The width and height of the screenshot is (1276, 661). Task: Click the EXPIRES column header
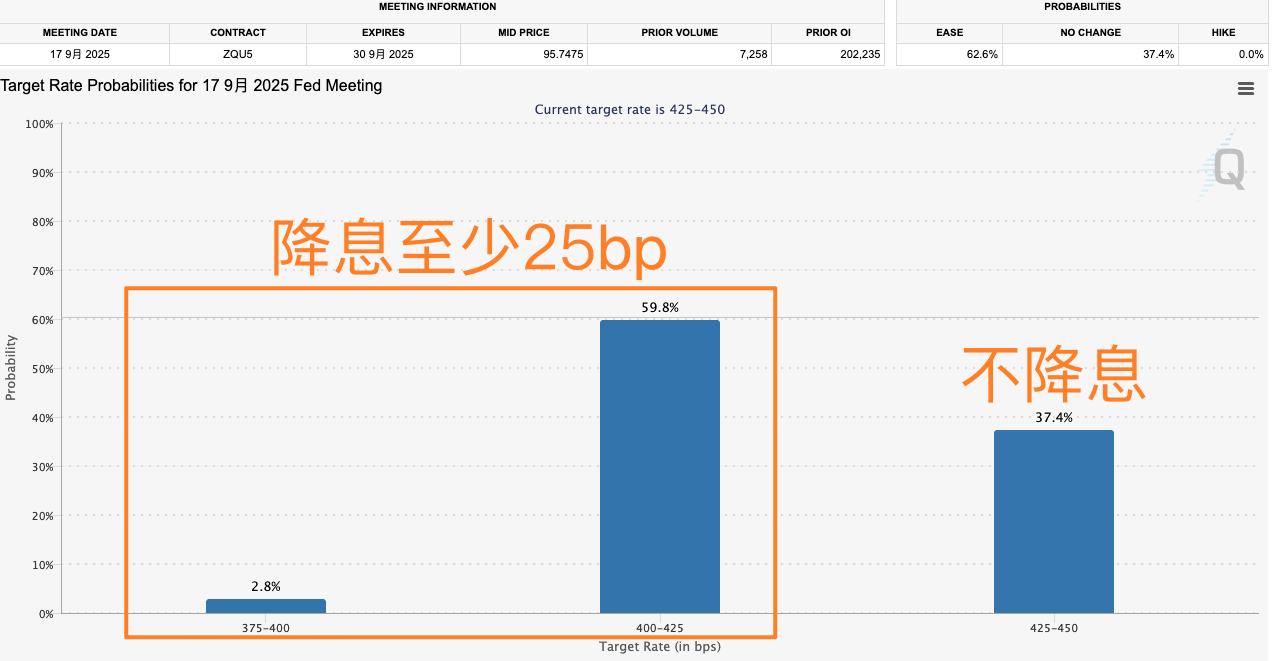click(383, 32)
